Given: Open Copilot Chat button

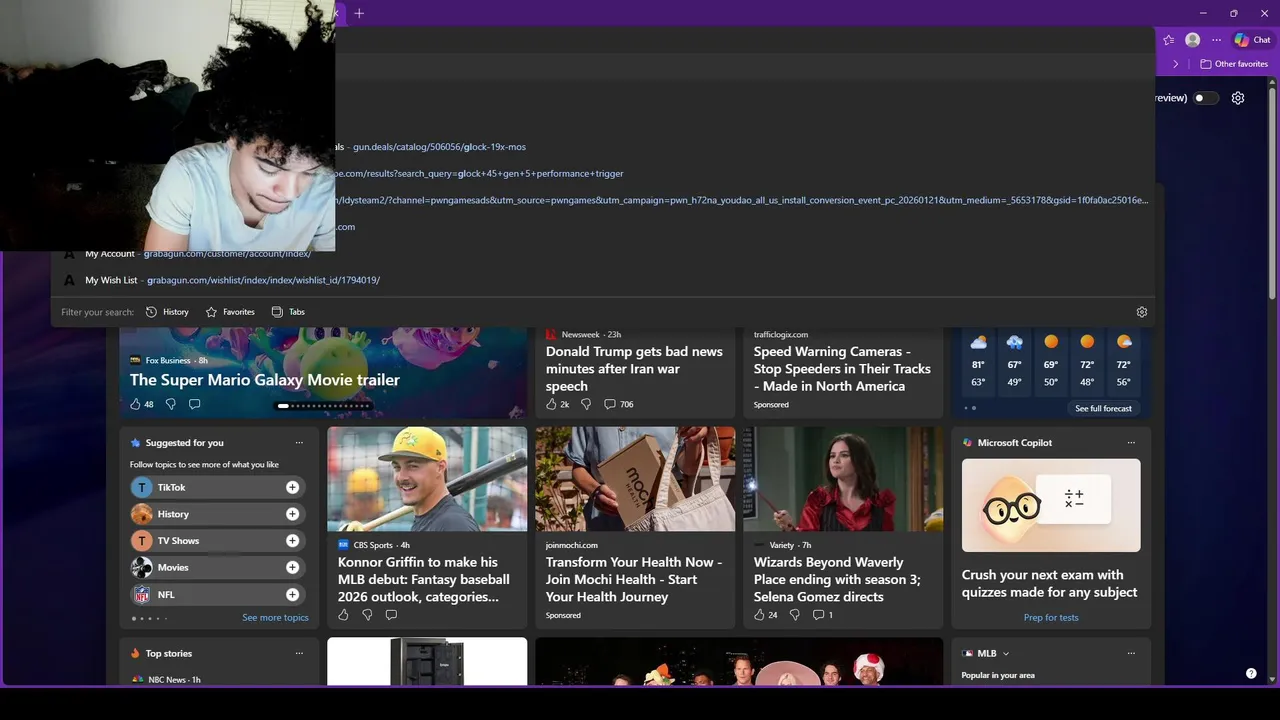Looking at the screenshot, I should pos(1252,40).
